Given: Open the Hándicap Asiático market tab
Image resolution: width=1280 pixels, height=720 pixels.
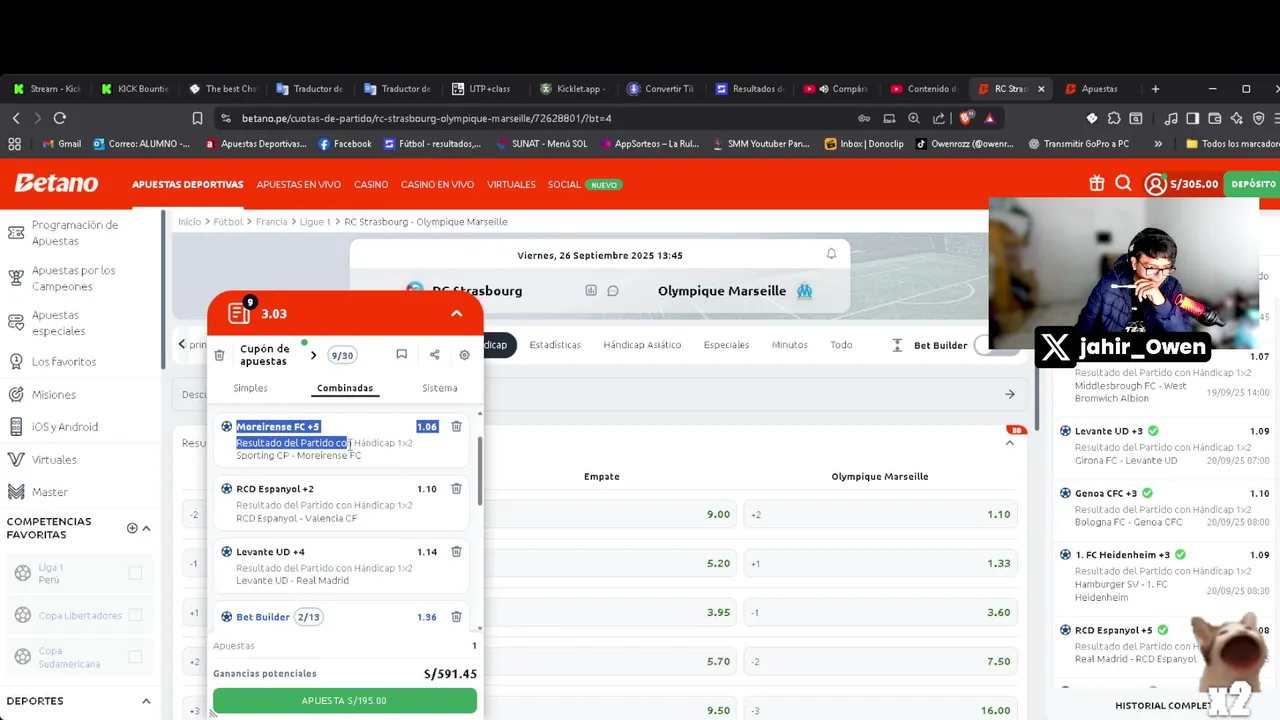Looking at the screenshot, I should (x=642, y=345).
